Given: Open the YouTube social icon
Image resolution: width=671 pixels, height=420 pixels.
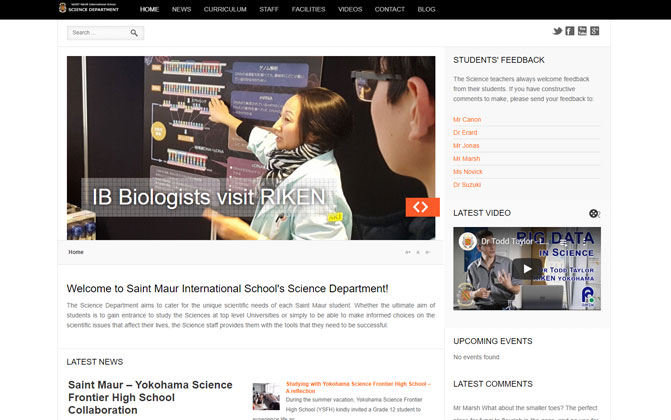Looking at the screenshot, I should coord(582,31).
